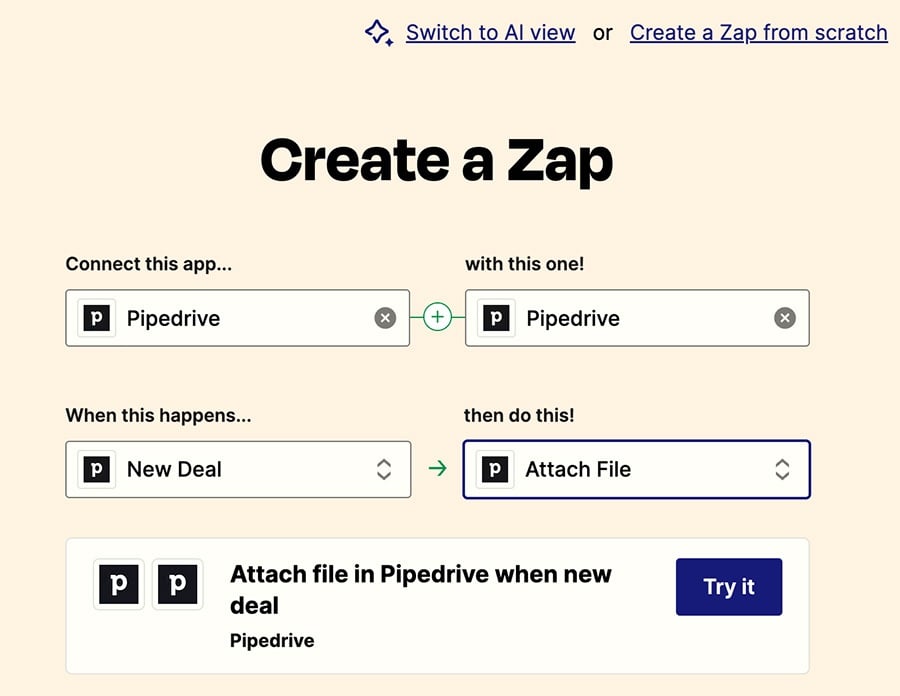This screenshot has width=900, height=696.
Task: Click the Pipedrive logo in the first app field
Action: point(96,318)
